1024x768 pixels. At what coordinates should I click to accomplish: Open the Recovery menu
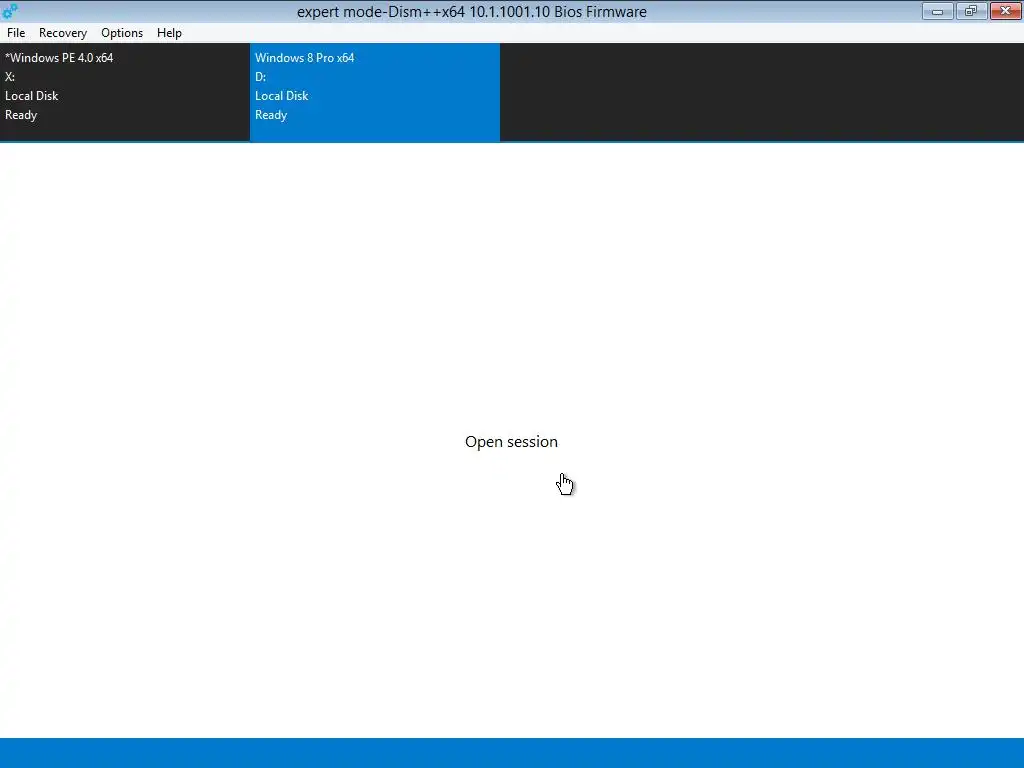point(63,33)
